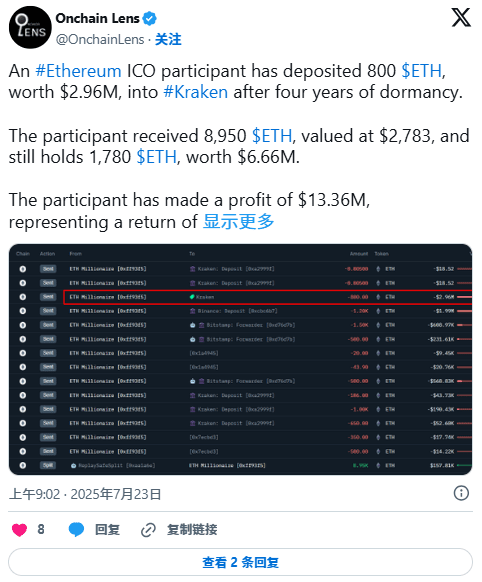Click the 复制链接 text label

[192, 530]
